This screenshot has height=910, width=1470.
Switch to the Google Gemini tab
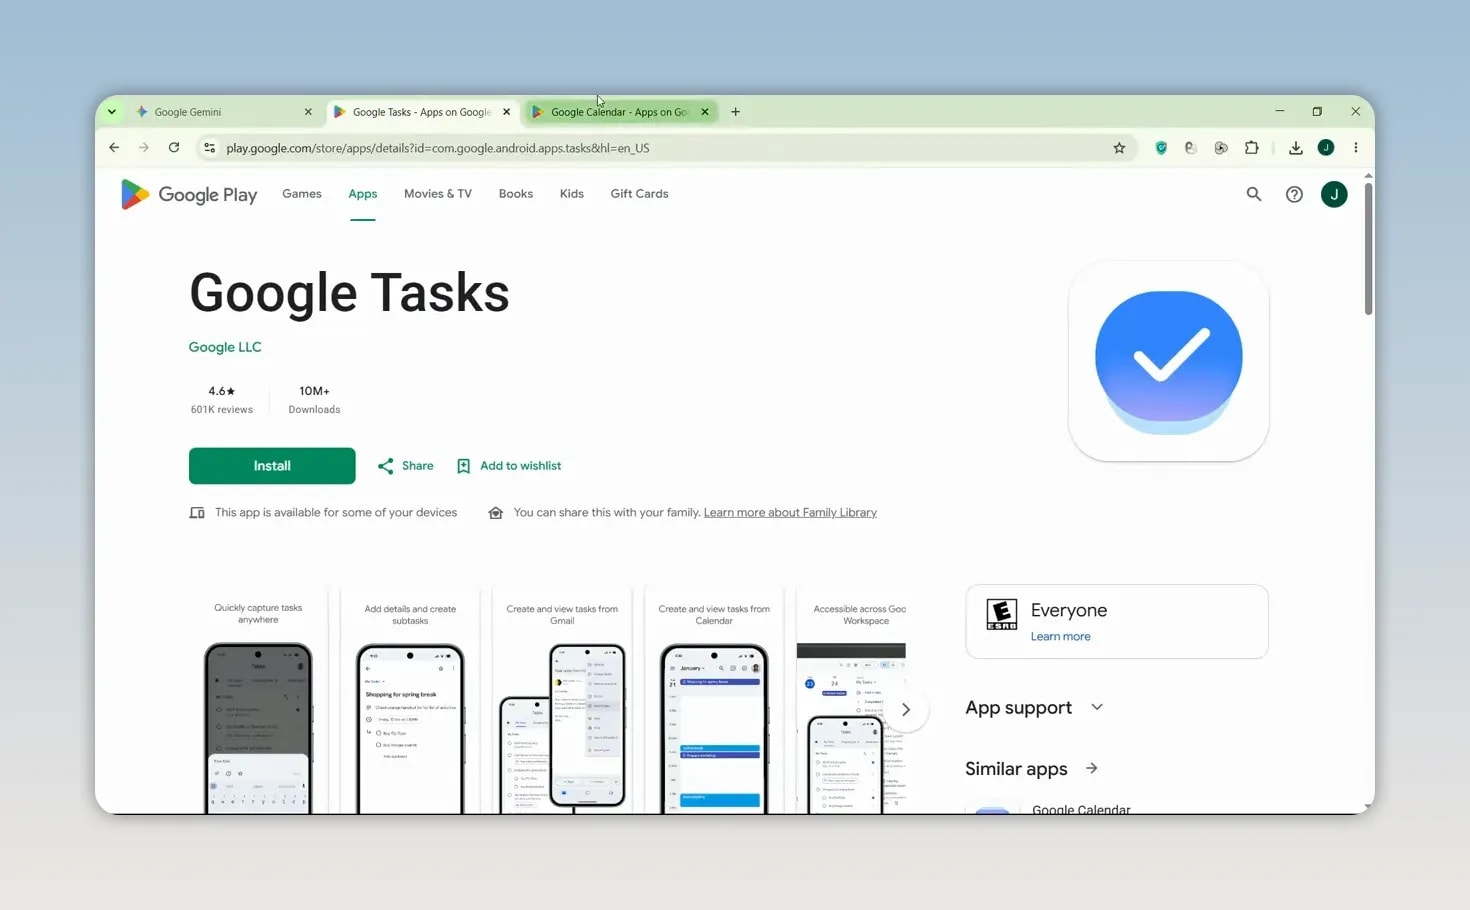coord(224,112)
